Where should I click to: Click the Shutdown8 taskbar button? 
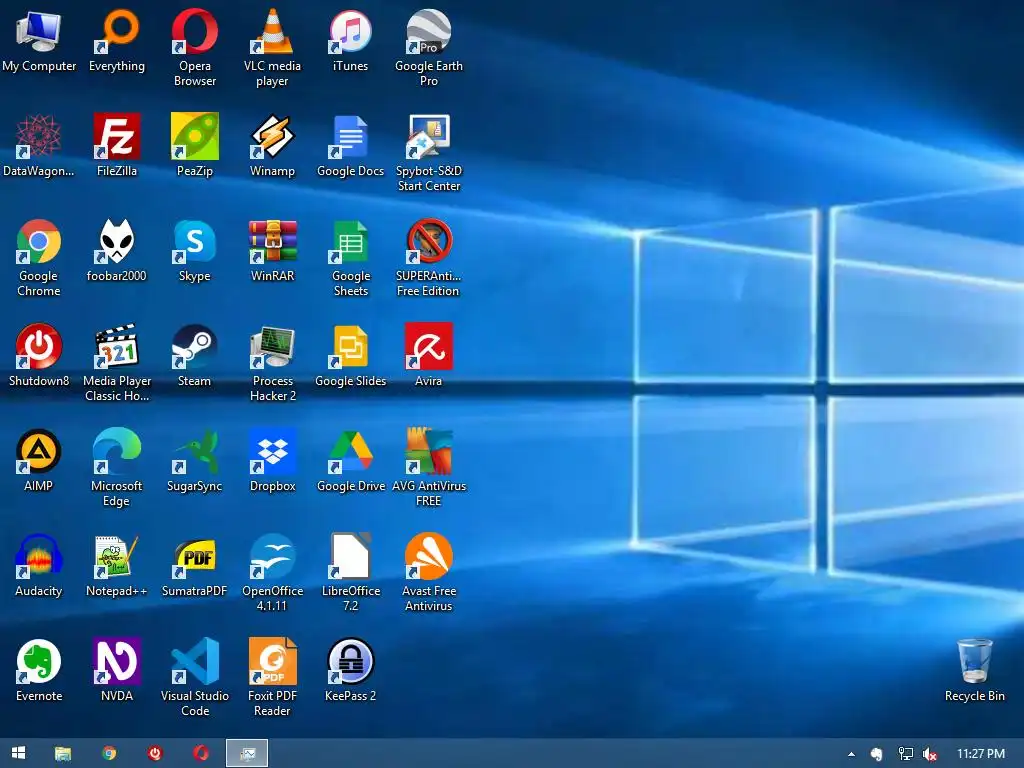click(155, 753)
